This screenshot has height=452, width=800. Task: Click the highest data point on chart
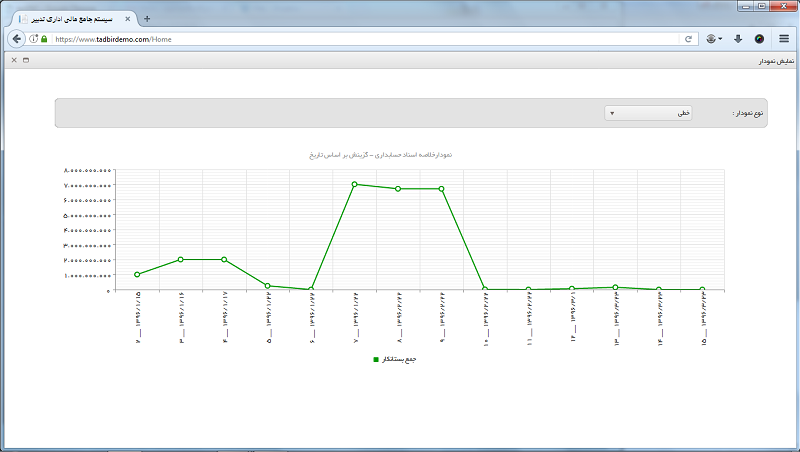(355, 184)
